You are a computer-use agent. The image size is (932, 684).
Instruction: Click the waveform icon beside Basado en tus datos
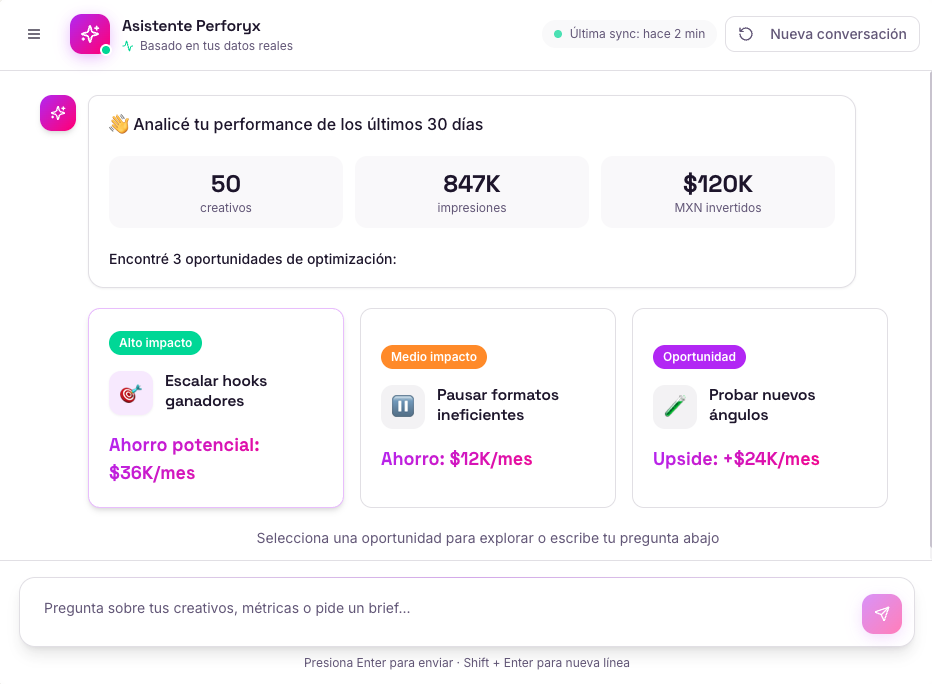(x=127, y=45)
